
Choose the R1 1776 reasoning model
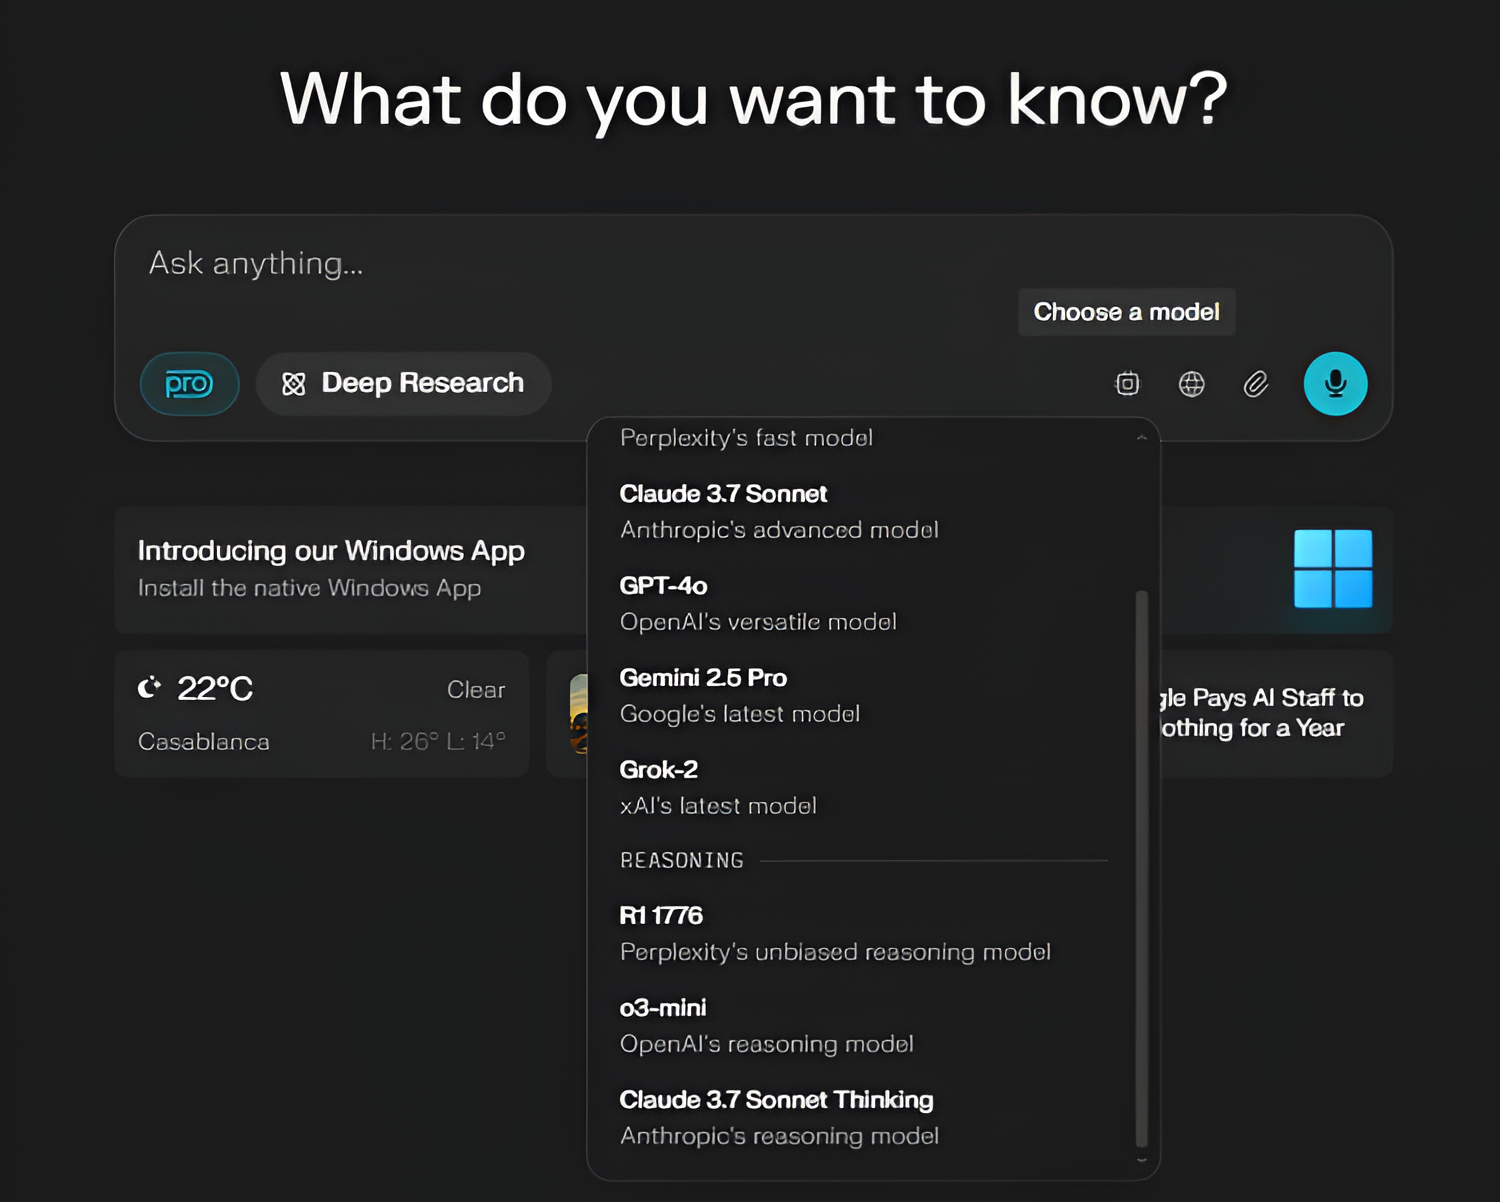[862, 933]
